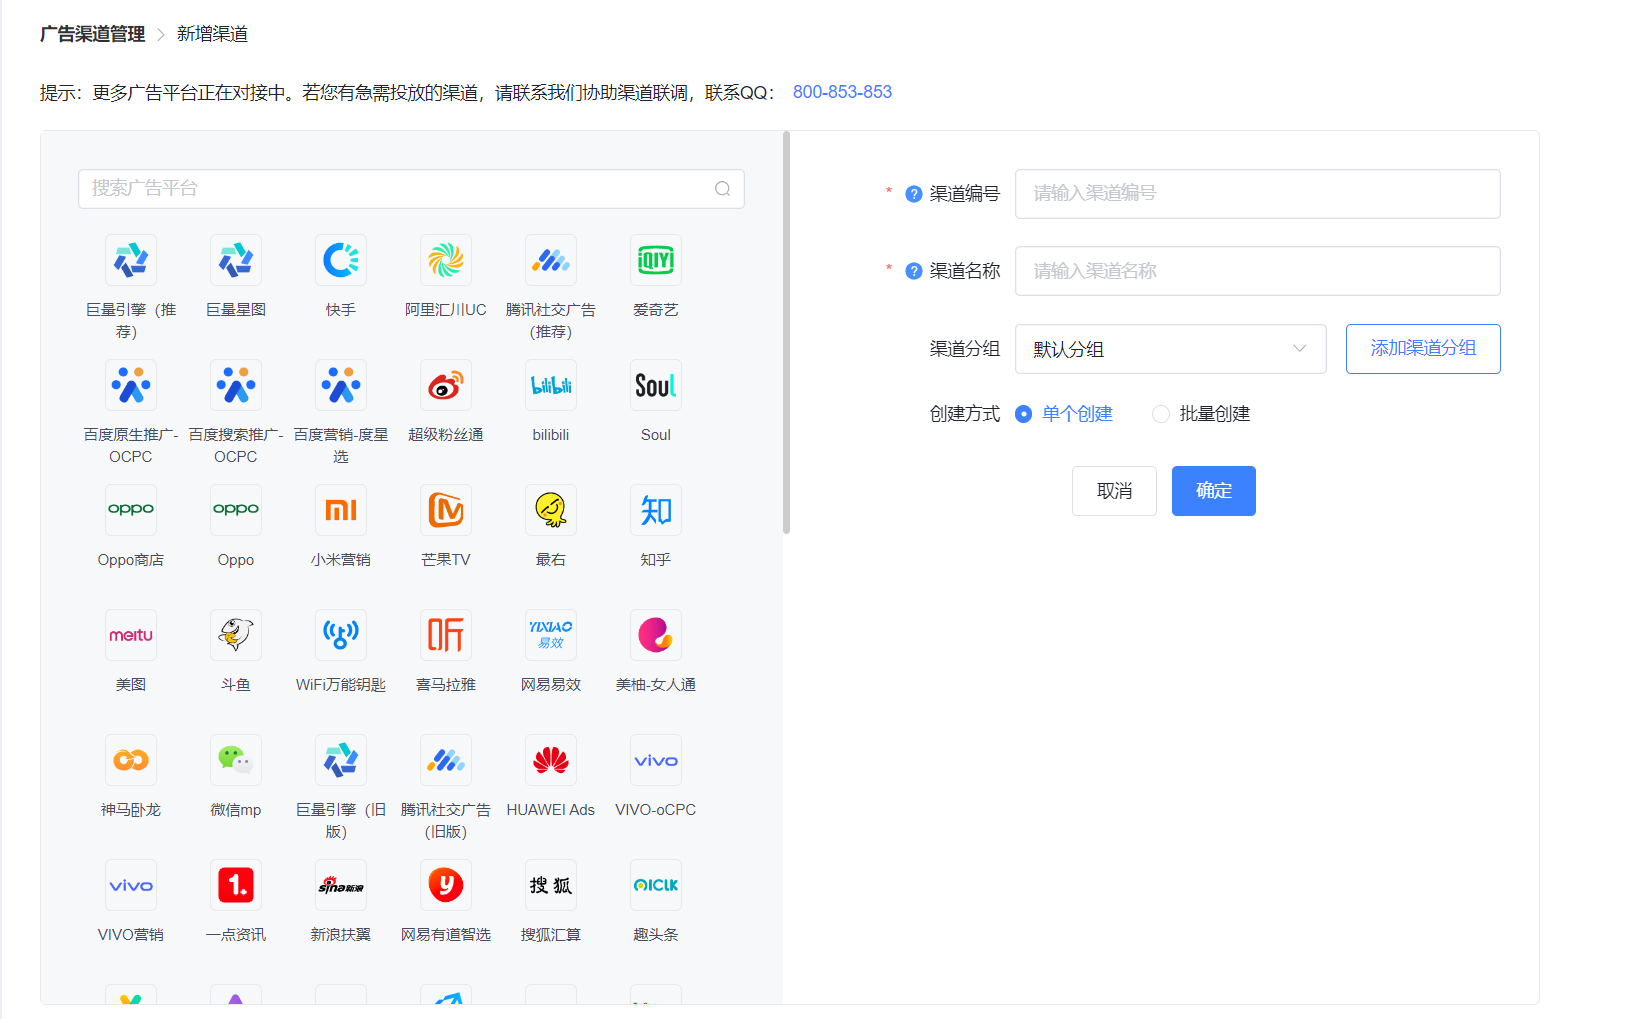
Task: Select the 美图 meitu icon
Action: coord(131,635)
